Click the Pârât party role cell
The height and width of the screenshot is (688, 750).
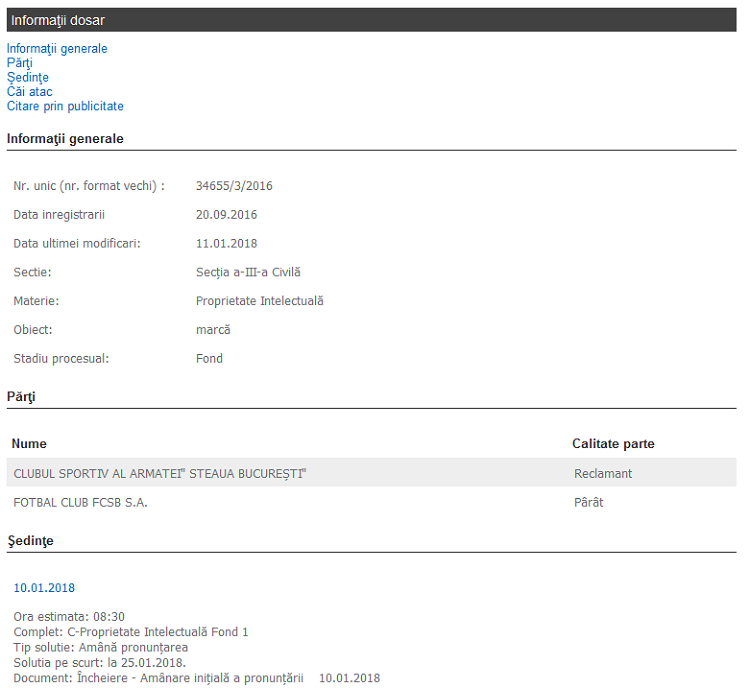(588, 502)
